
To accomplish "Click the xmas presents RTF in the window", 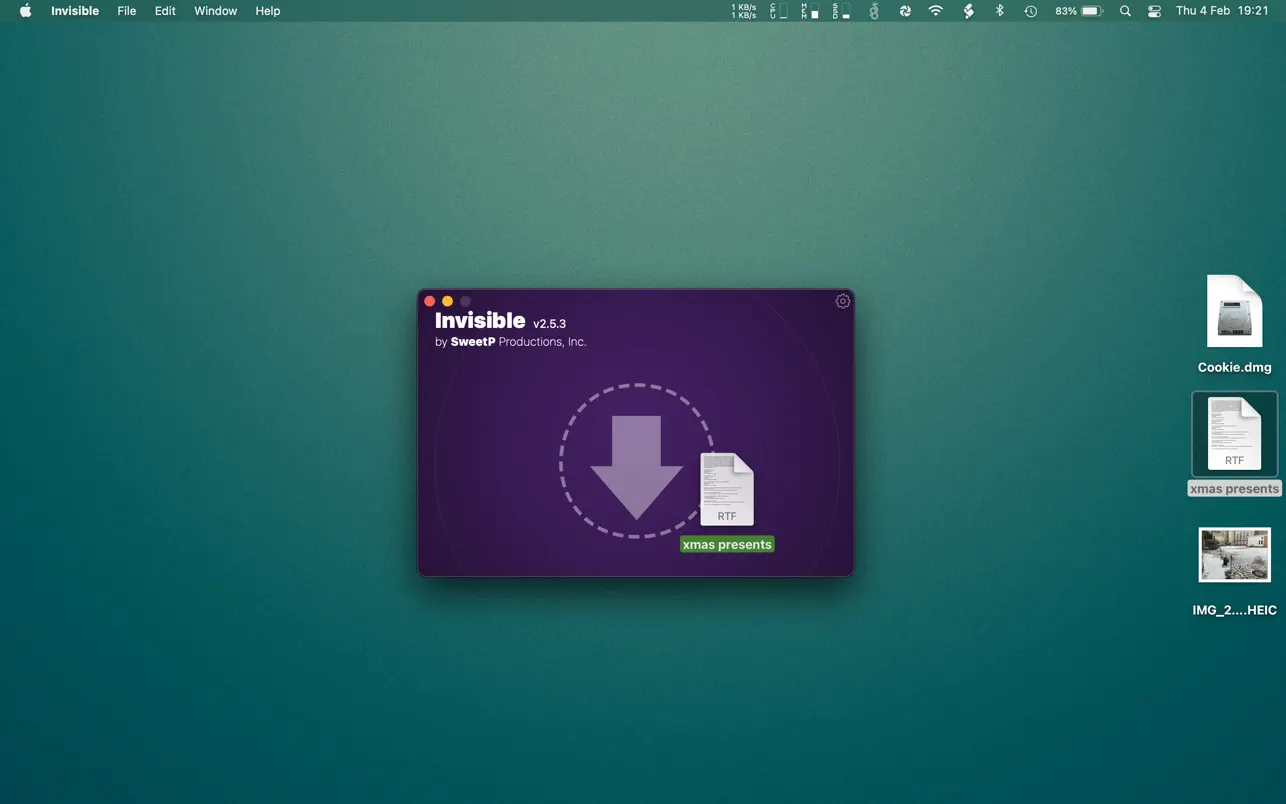I will click(727, 490).
